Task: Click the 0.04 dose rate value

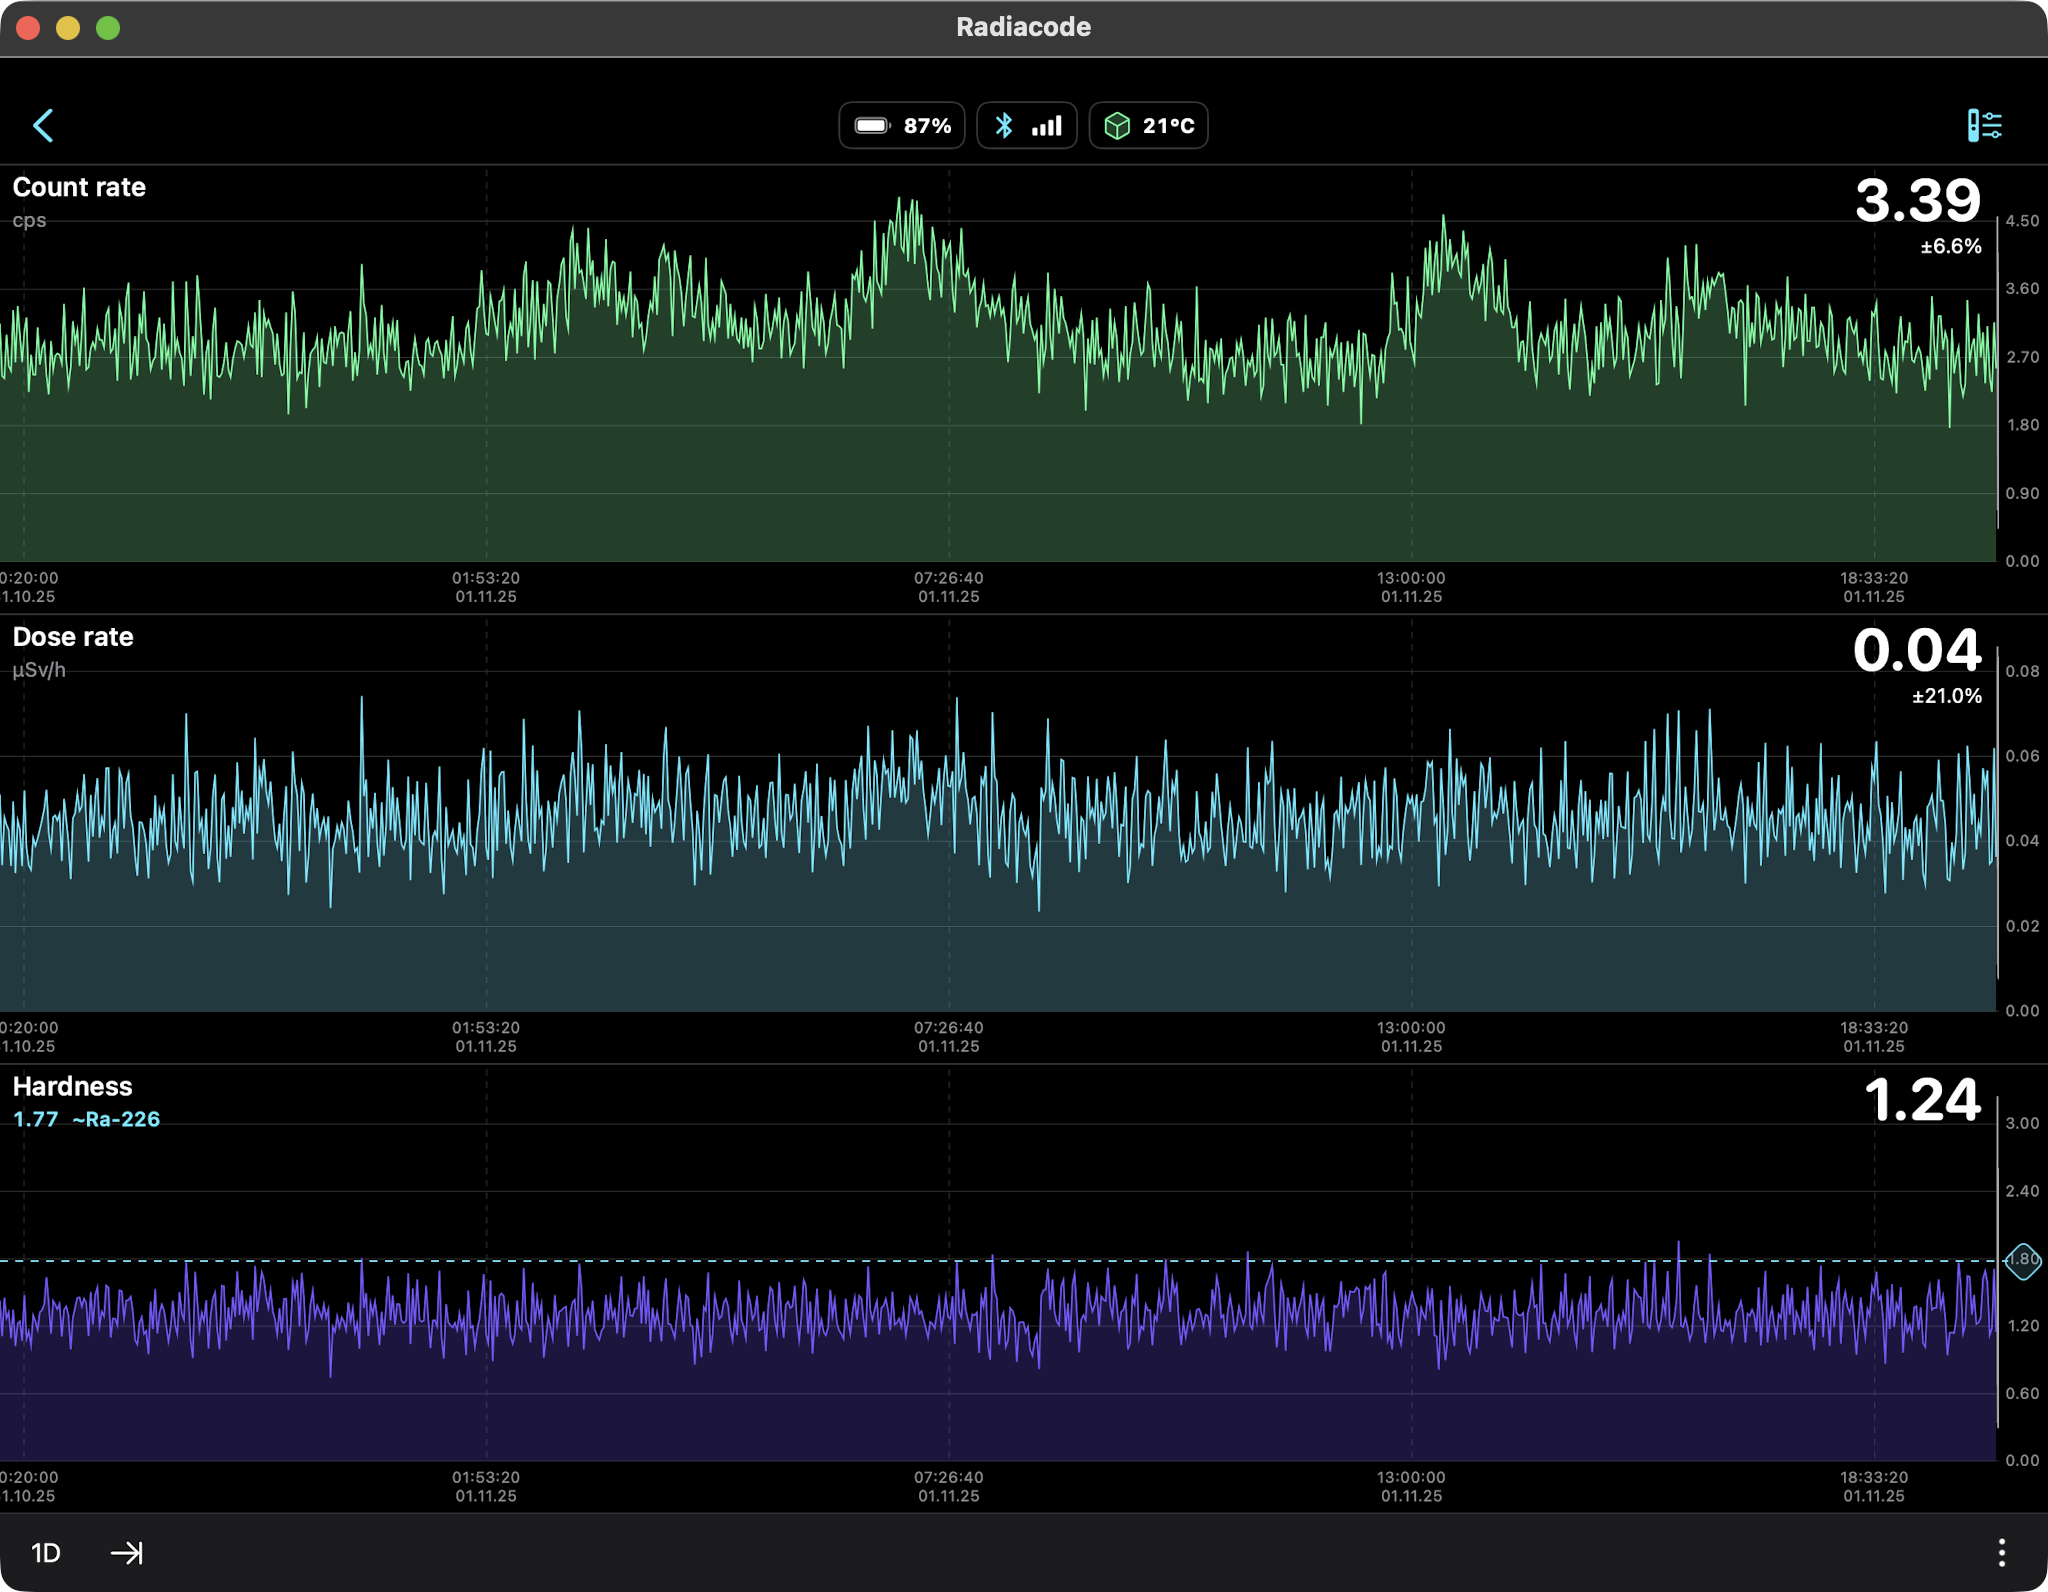Action: click(1917, 651)
